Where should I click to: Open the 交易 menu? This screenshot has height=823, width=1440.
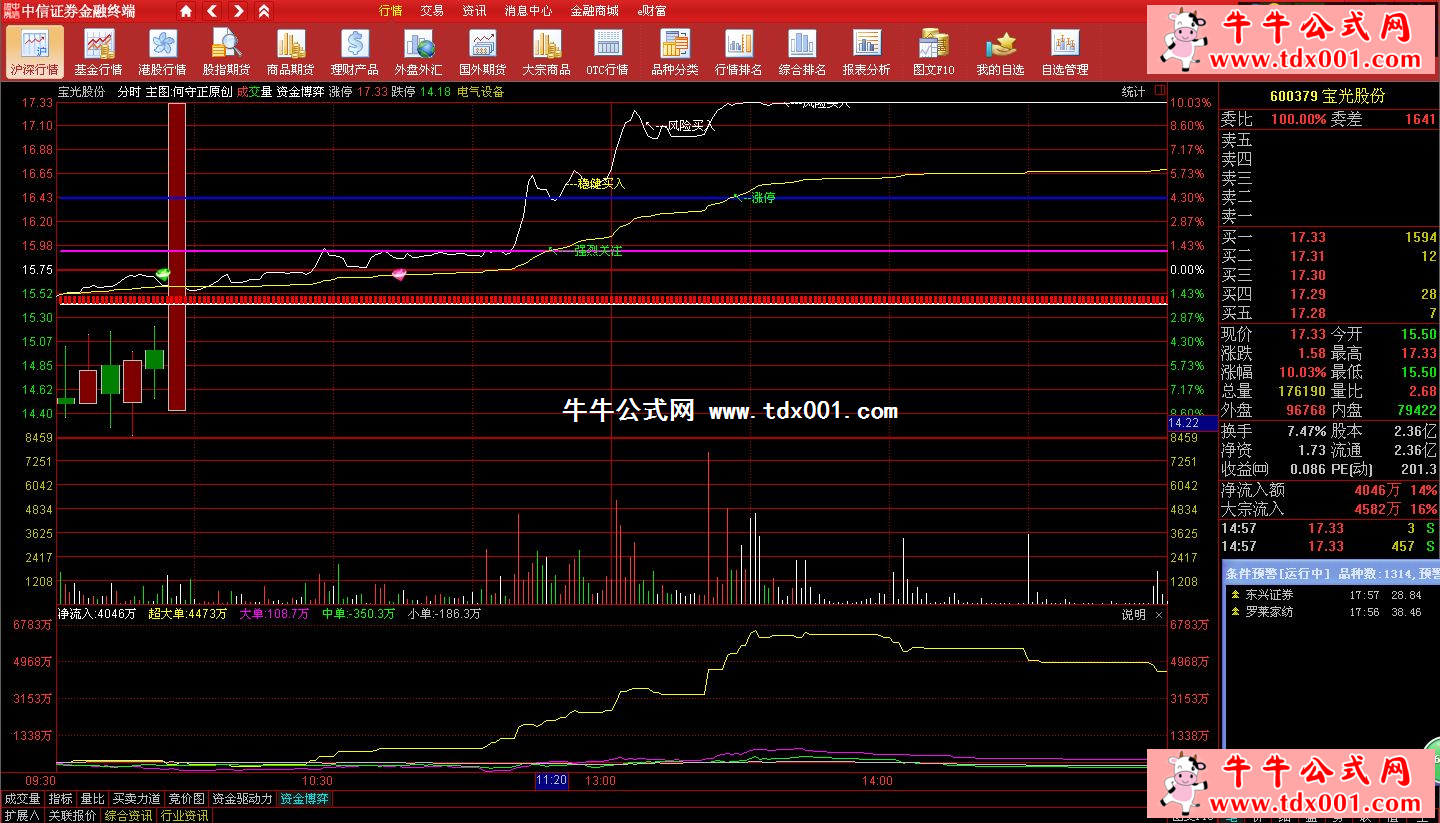(432, 11)
